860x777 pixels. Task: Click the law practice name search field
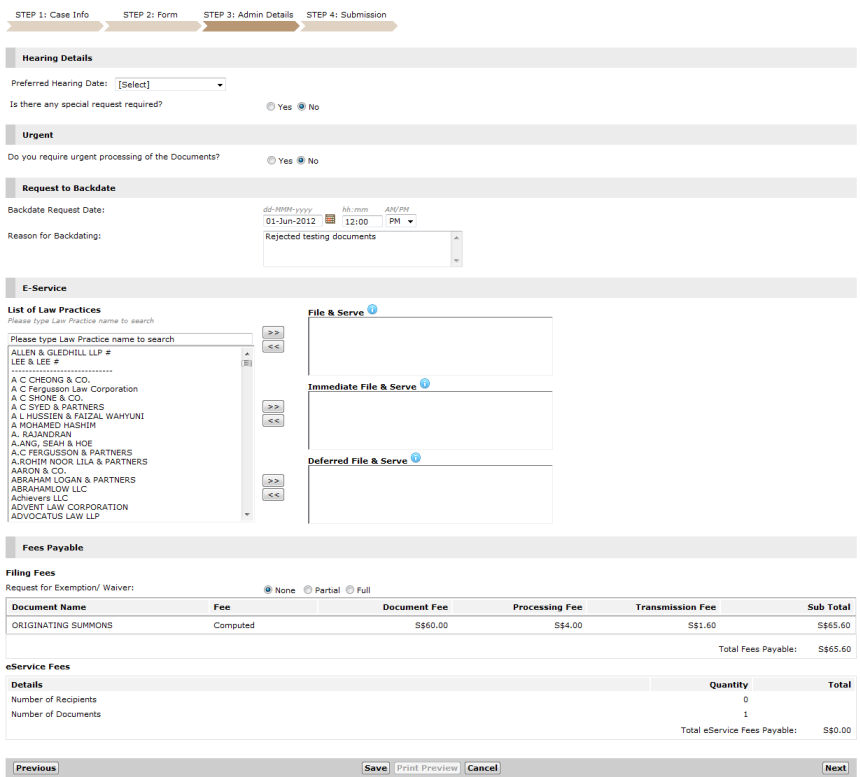pos(130,339)
